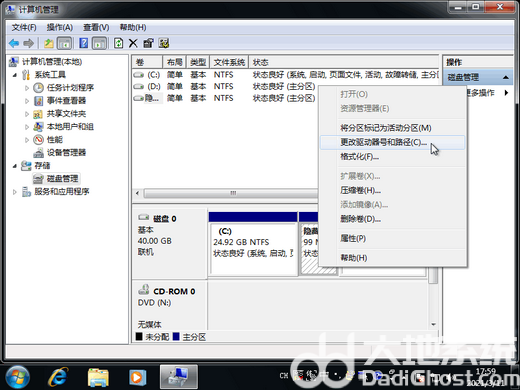Collapse the 系统工具 tree node
This screenshot has width=520, height=390.
(15, 75)
